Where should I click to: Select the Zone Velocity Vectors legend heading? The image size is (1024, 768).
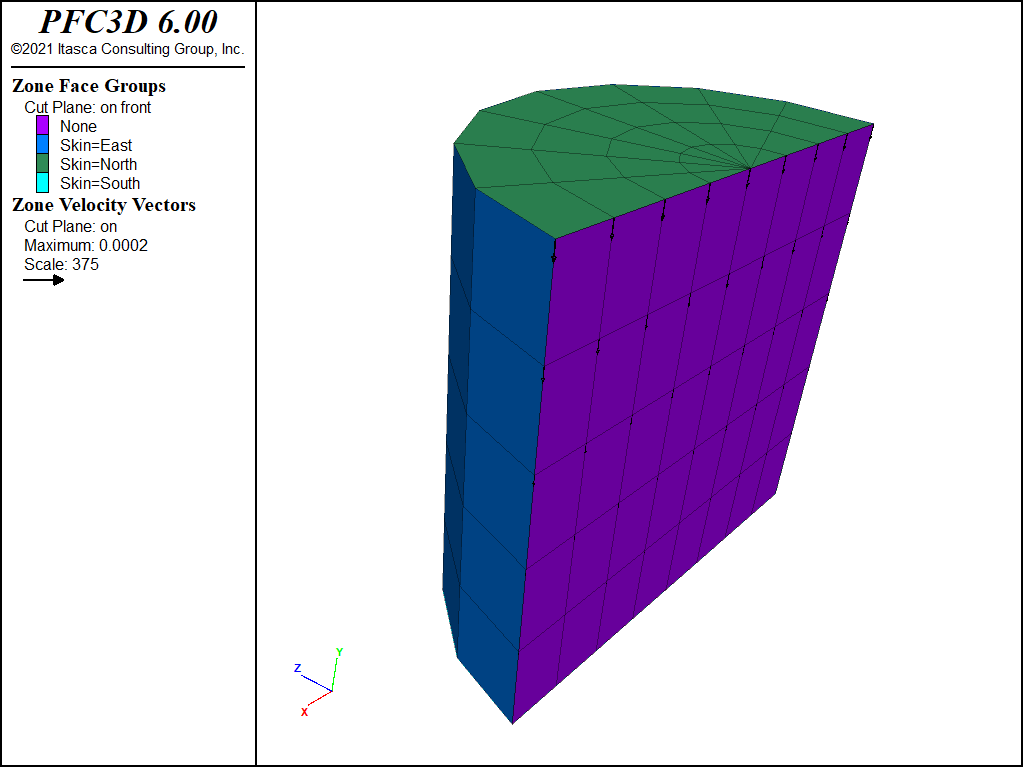(104, 205)
